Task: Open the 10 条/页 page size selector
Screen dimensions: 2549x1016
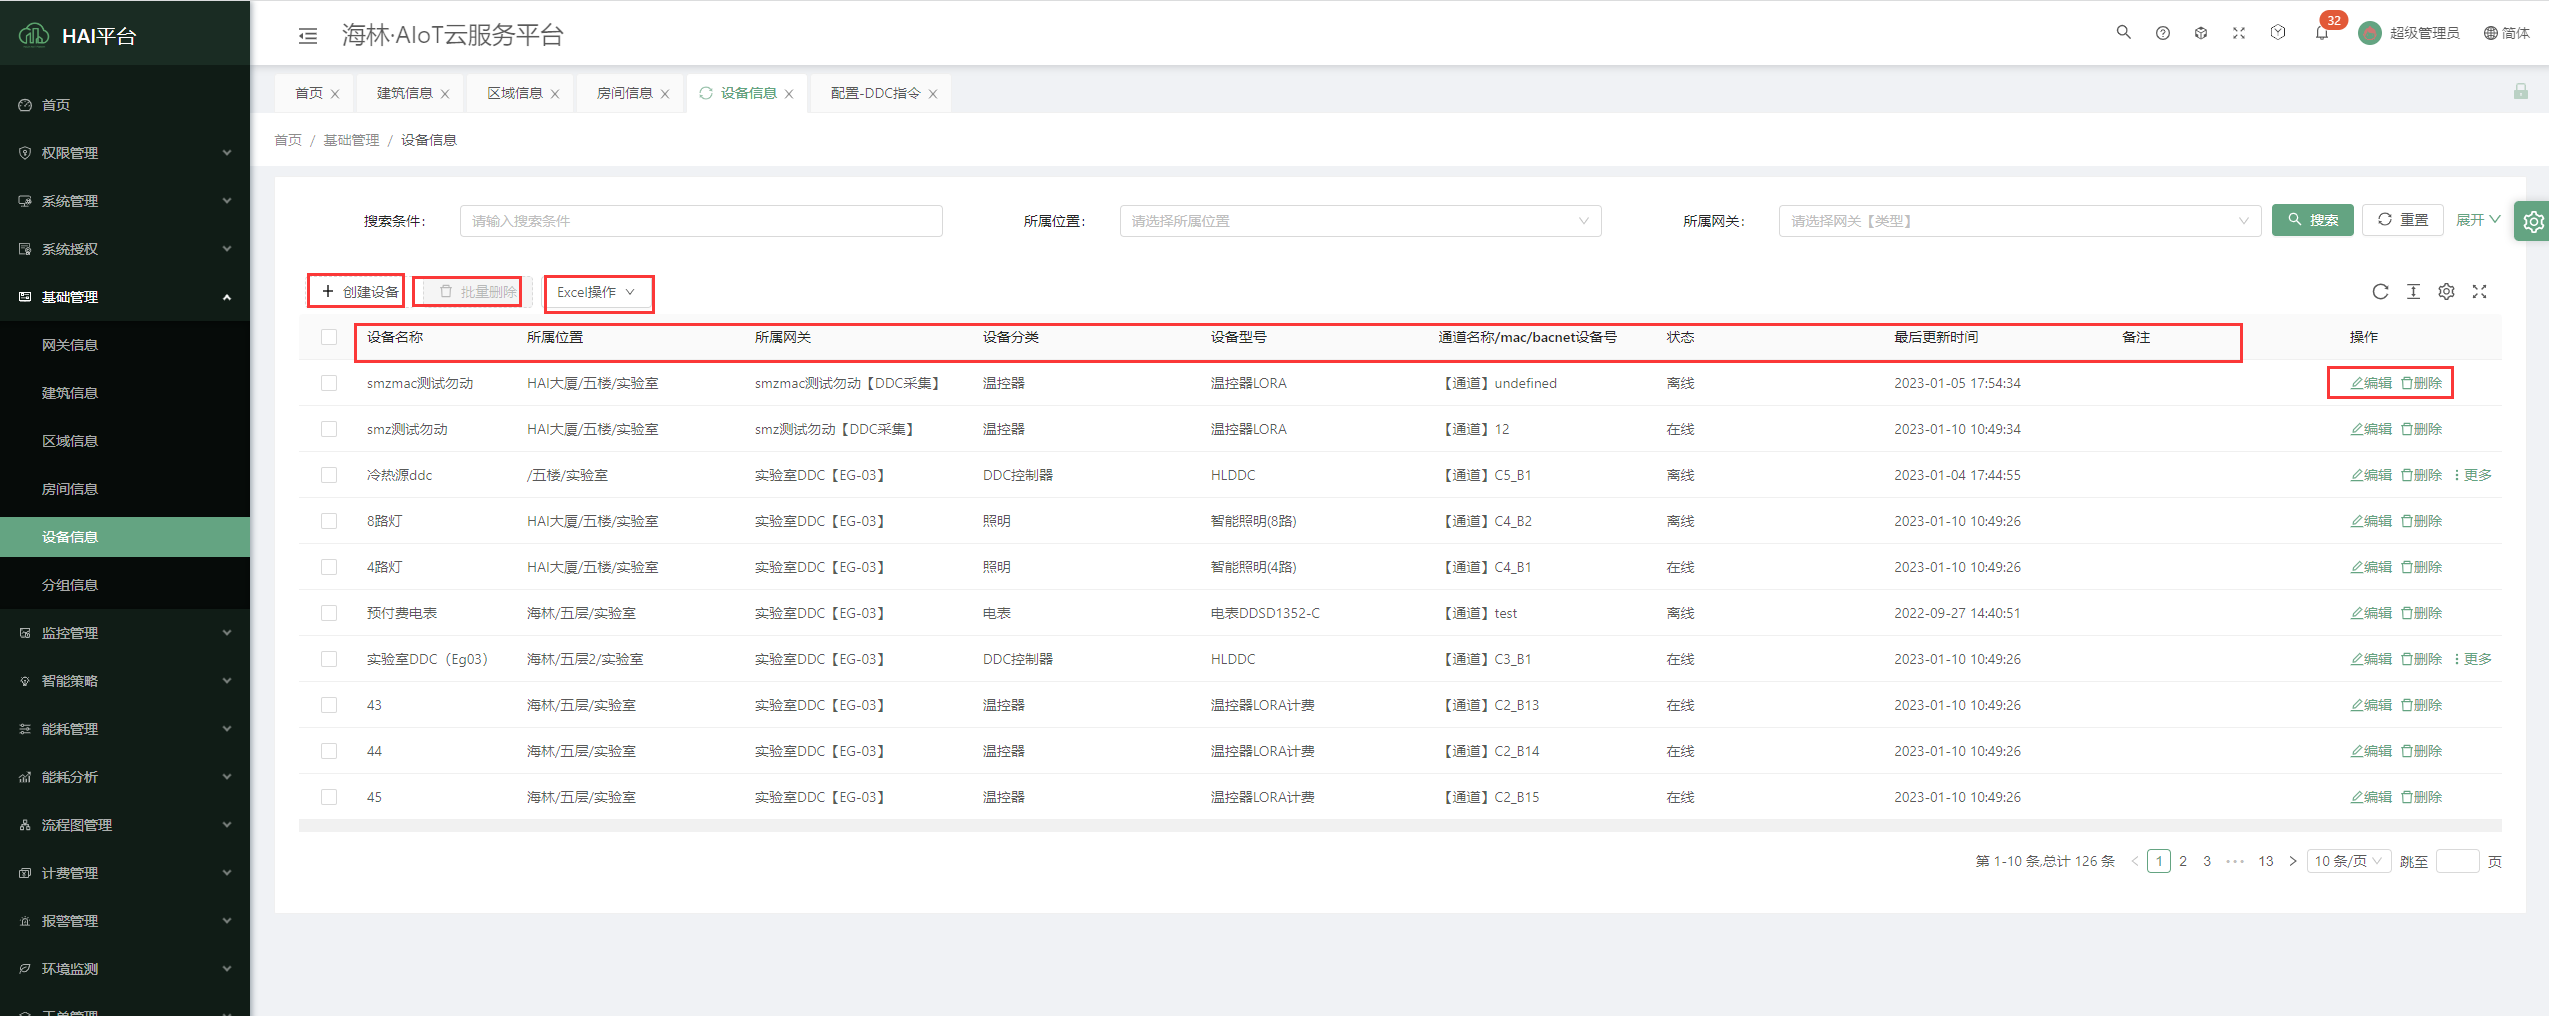Action: click(x=2348, y=861)
